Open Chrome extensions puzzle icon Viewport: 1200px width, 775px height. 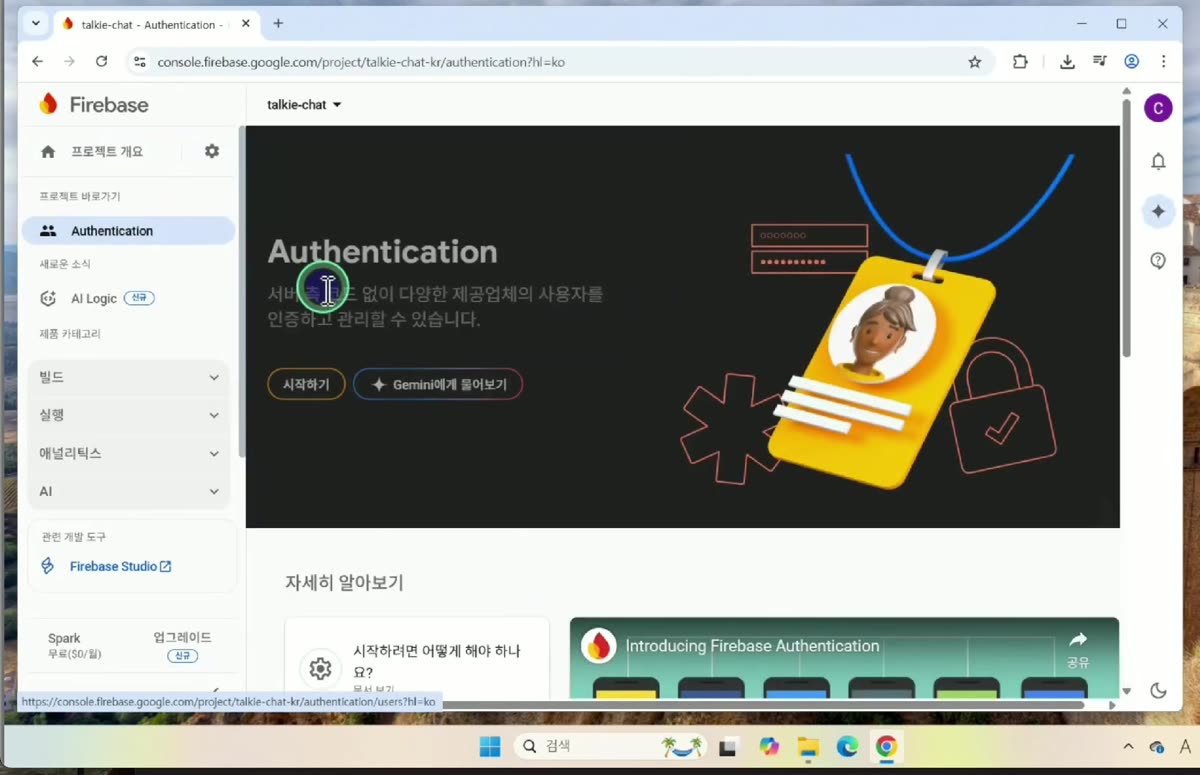(x=1020, y=62)
